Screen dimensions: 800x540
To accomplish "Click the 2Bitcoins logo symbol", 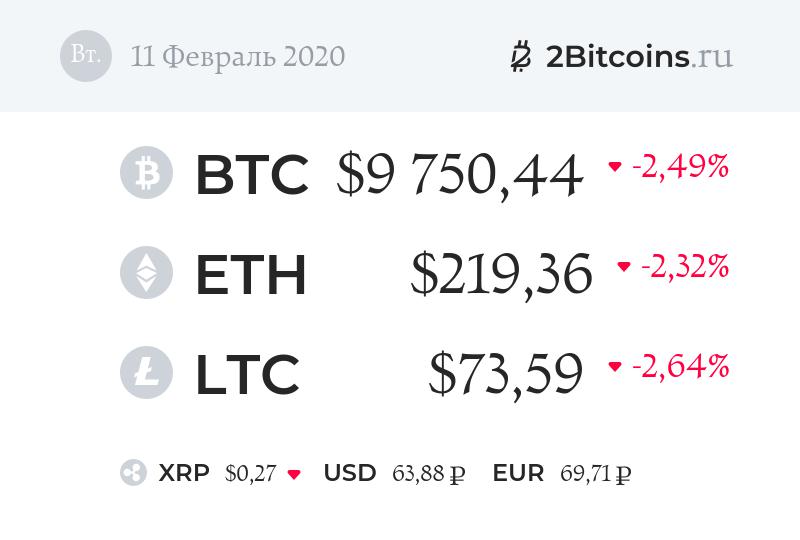I will (520, 57).
